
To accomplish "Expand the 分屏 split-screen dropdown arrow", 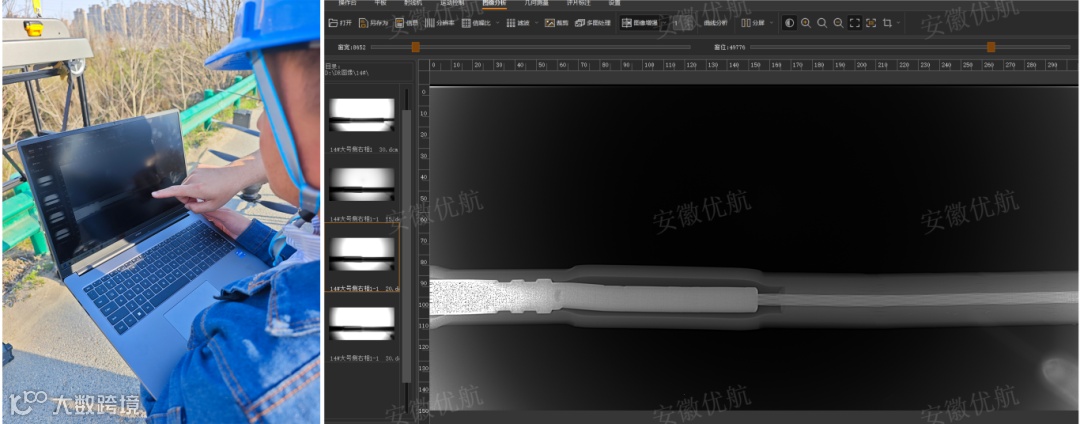I will pyautogui.click(x=771, y=23).
